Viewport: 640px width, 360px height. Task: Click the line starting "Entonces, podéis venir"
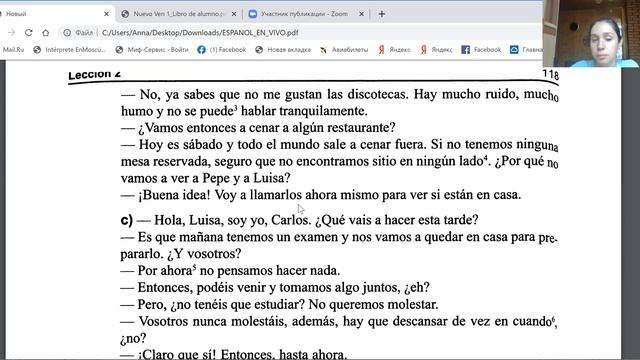275,287
